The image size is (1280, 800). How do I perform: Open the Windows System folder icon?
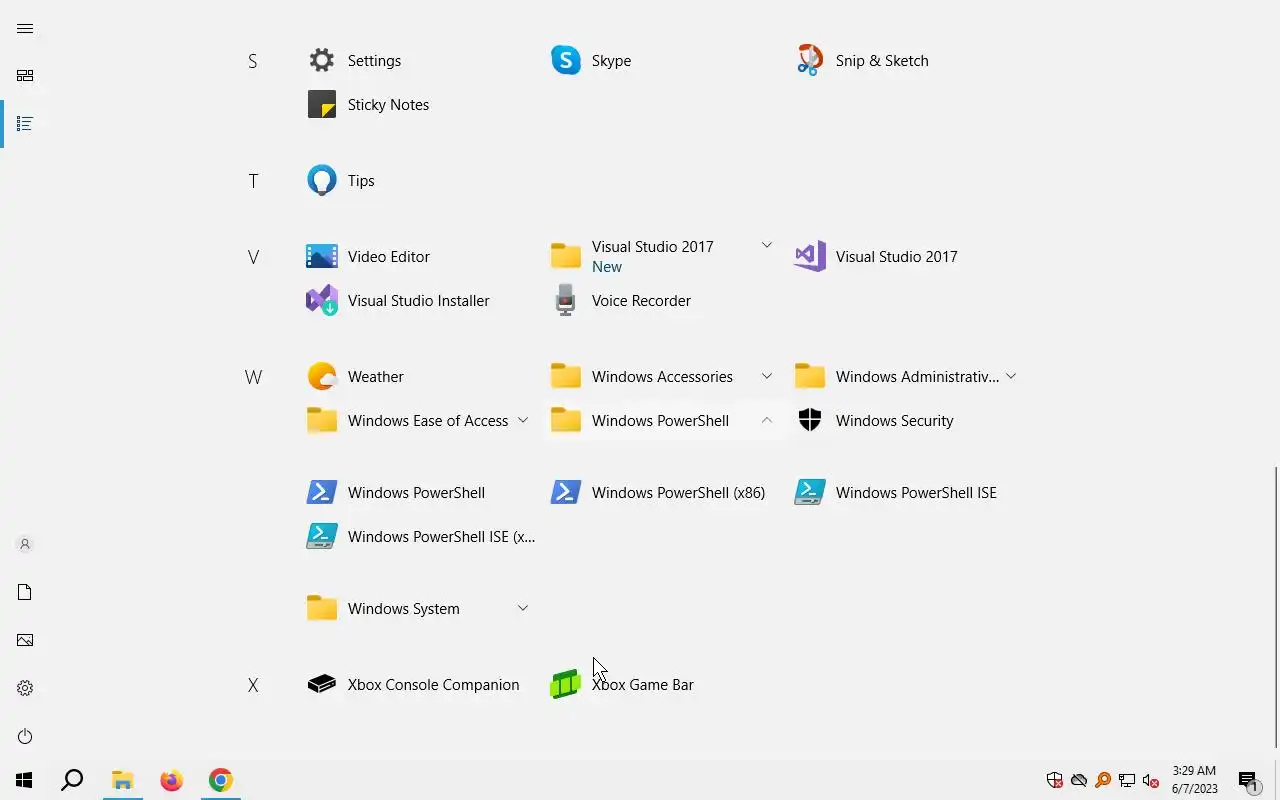click(x=322, y=608)
